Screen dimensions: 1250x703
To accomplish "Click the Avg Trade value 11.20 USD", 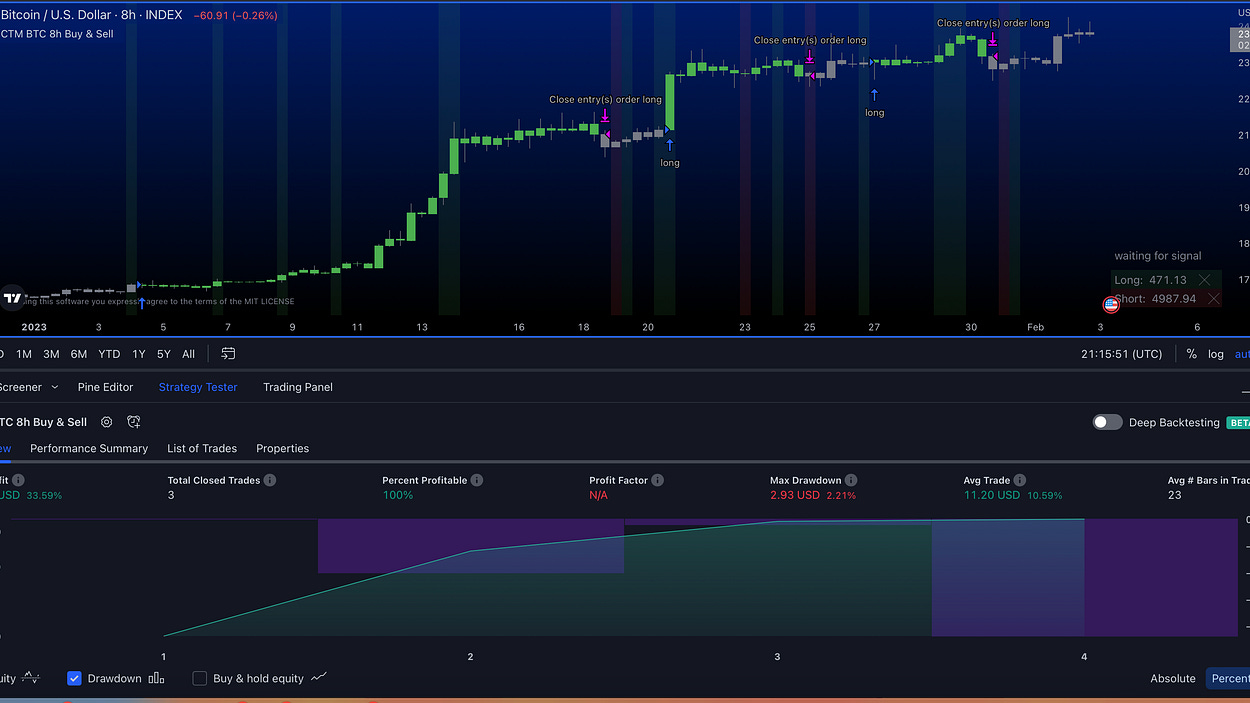I will (991, 495).
